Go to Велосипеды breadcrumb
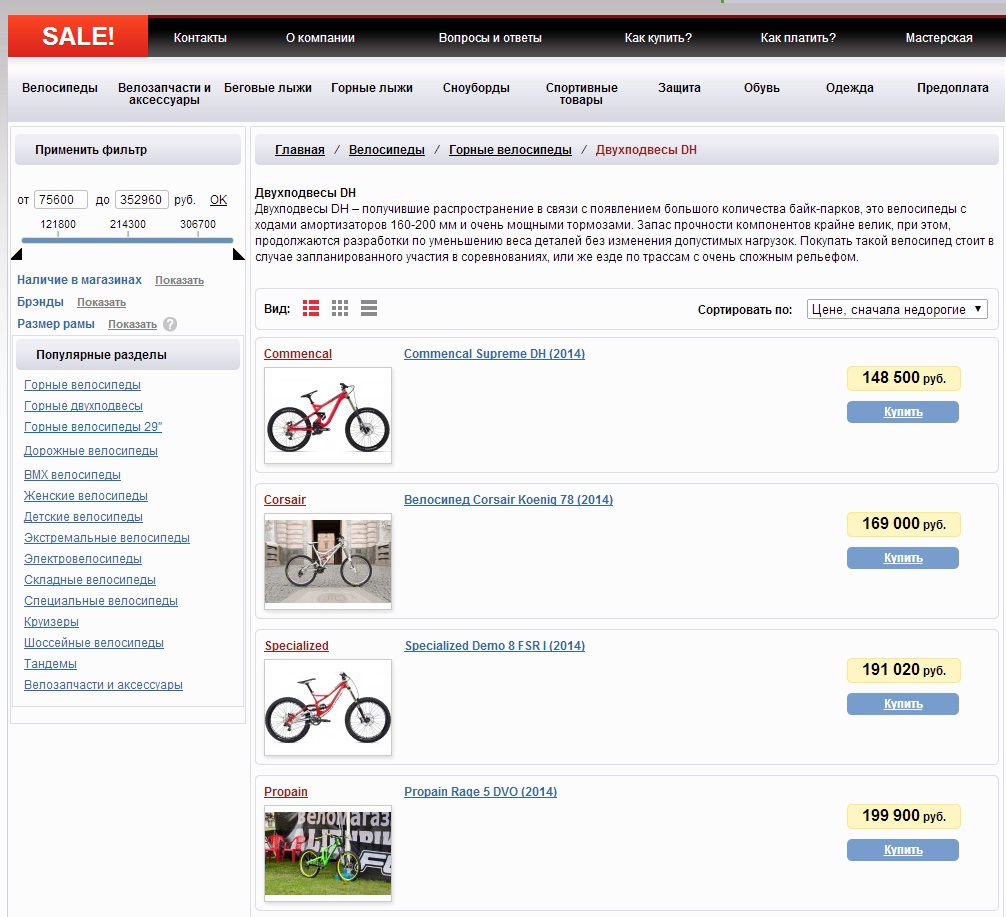The width and height of the screenshot is (1006, 917). tap(387, 150)
